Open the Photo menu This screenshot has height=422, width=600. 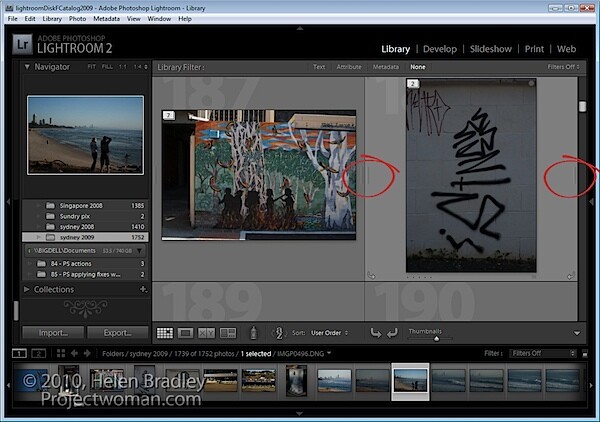[77, 19]
